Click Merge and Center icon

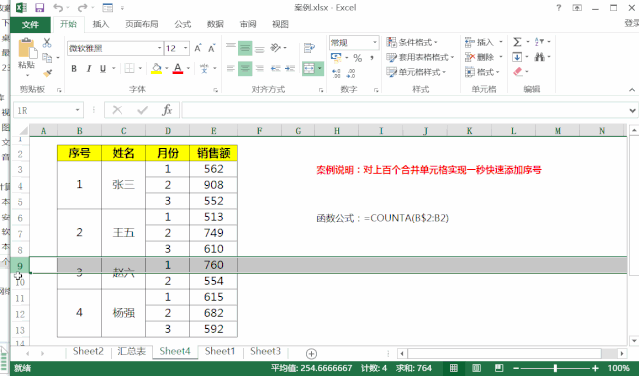point(309,68)
